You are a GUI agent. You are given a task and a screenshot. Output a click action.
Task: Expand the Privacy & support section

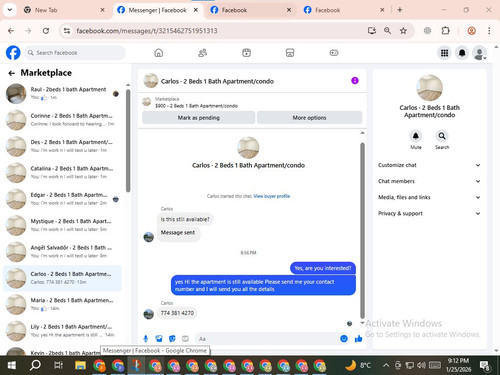point(429,213)
